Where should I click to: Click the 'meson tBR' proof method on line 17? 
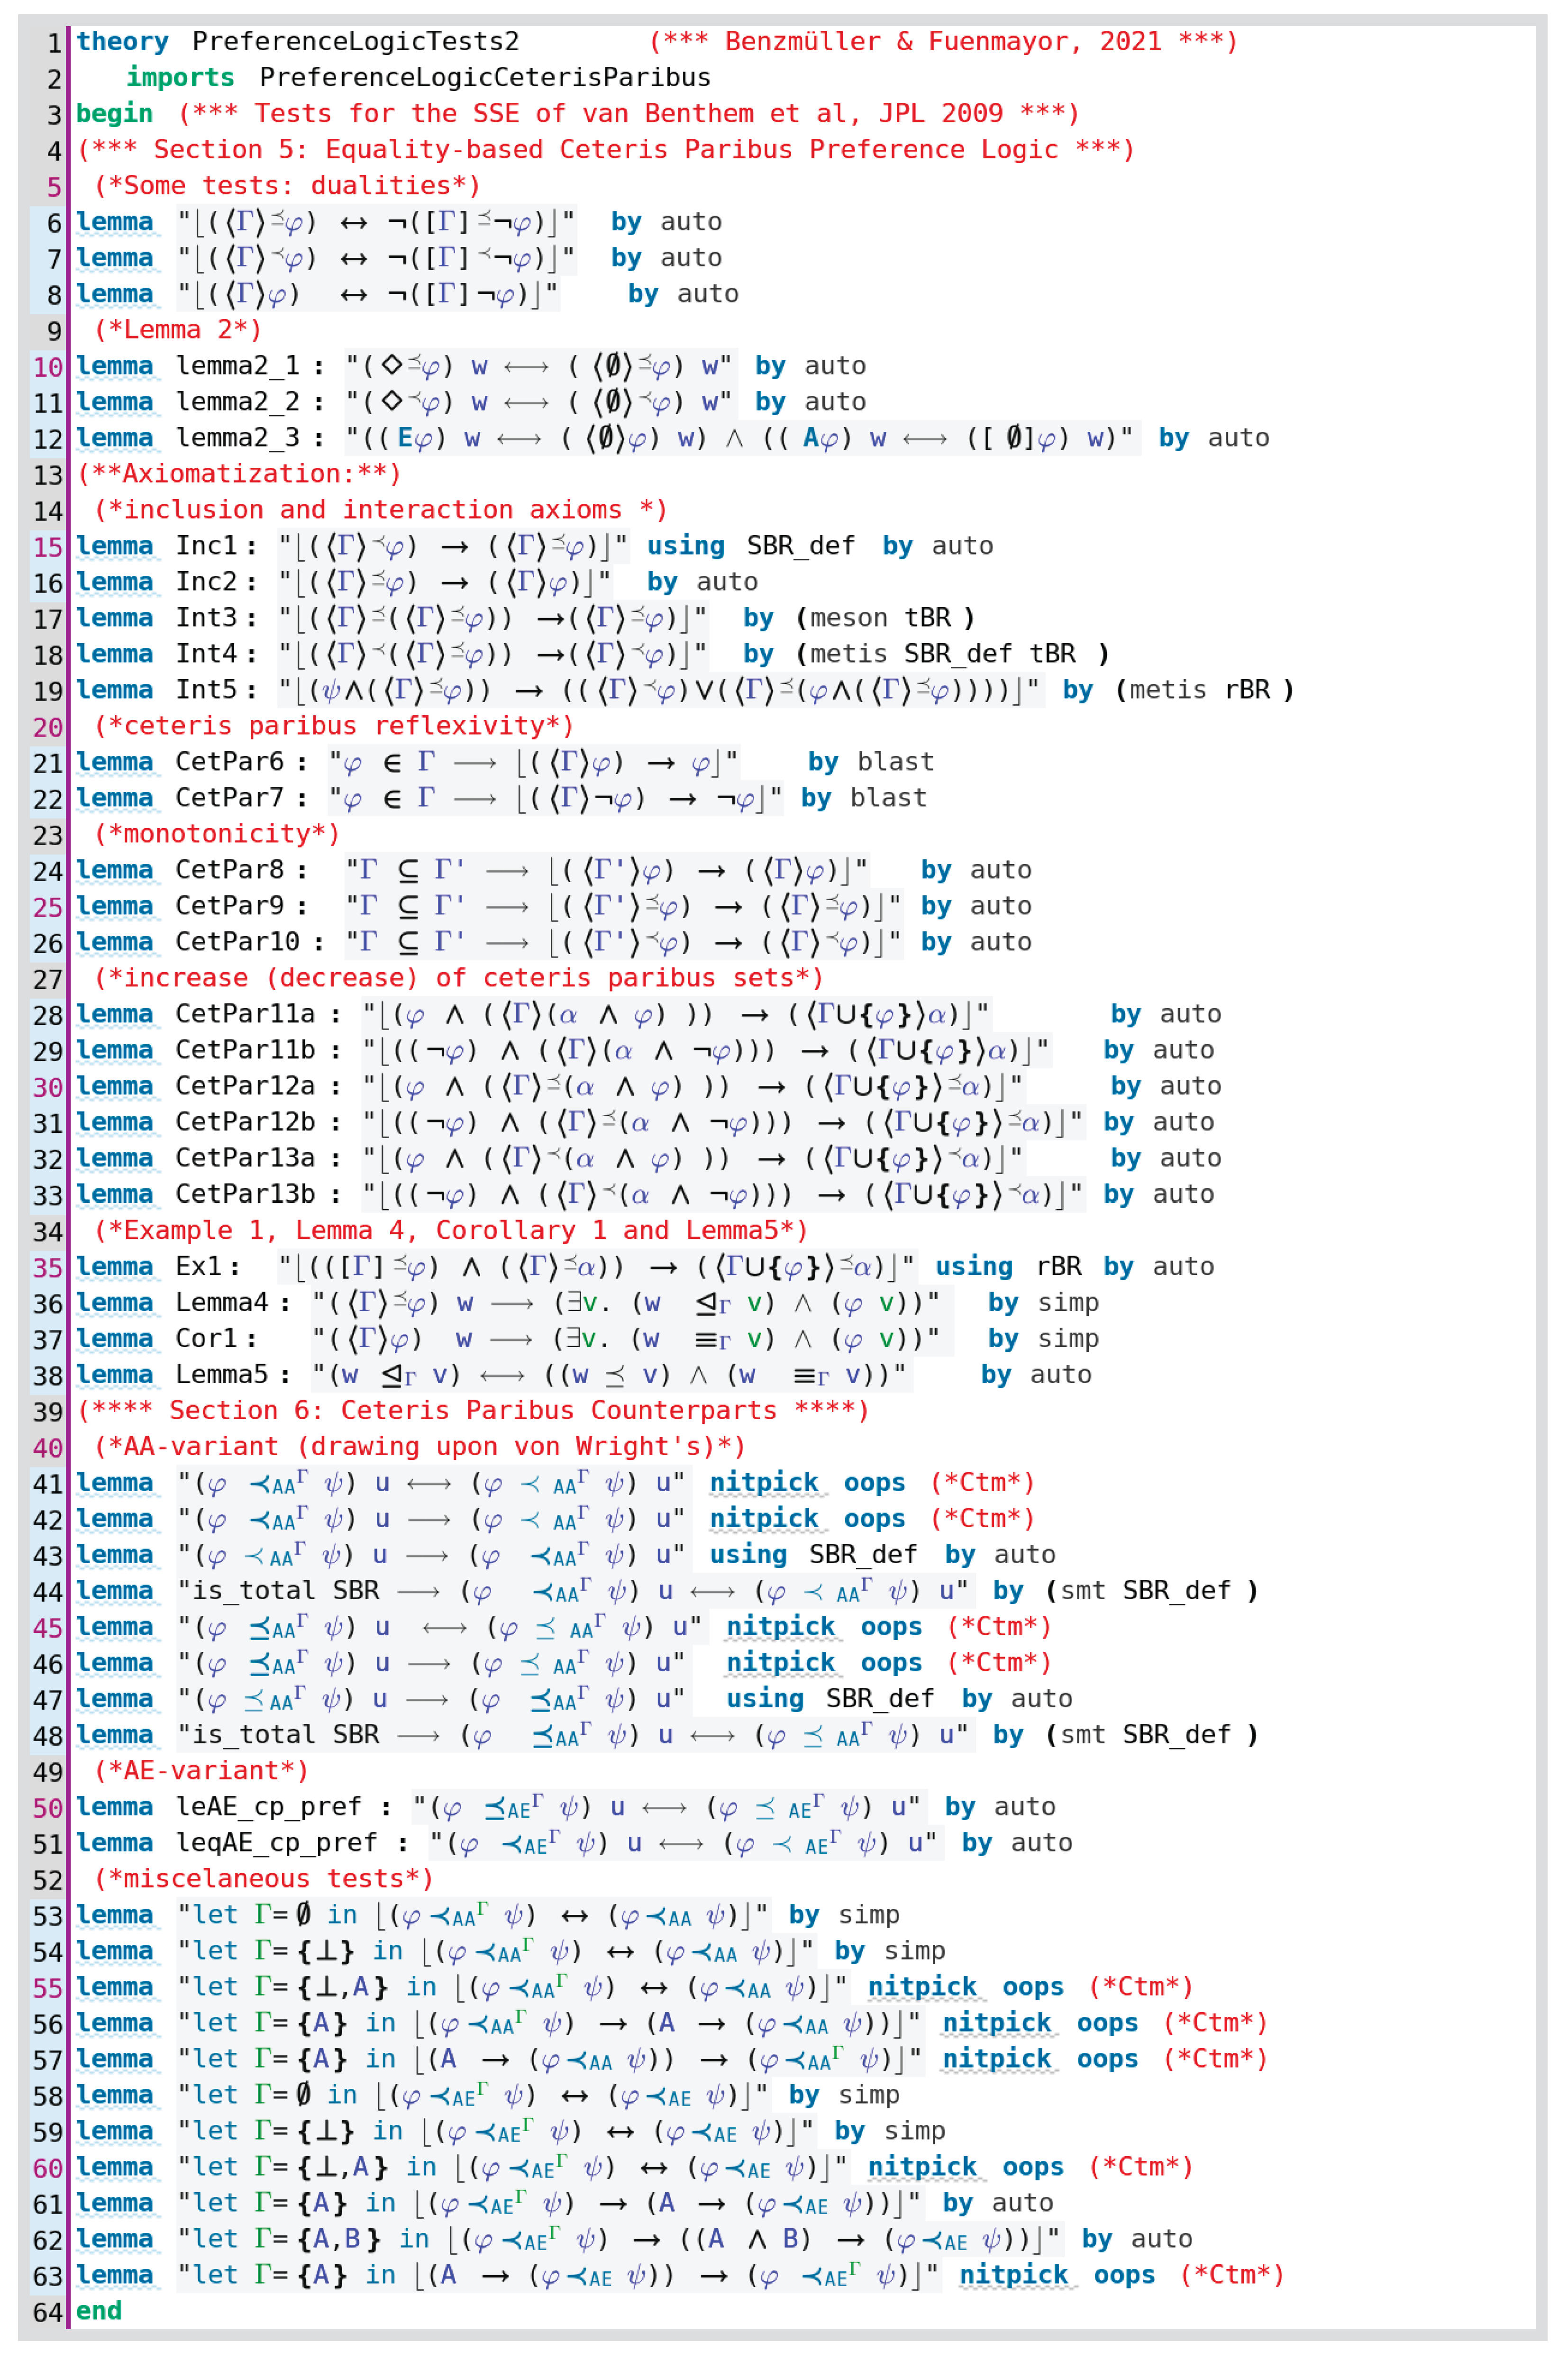(880, 618)
